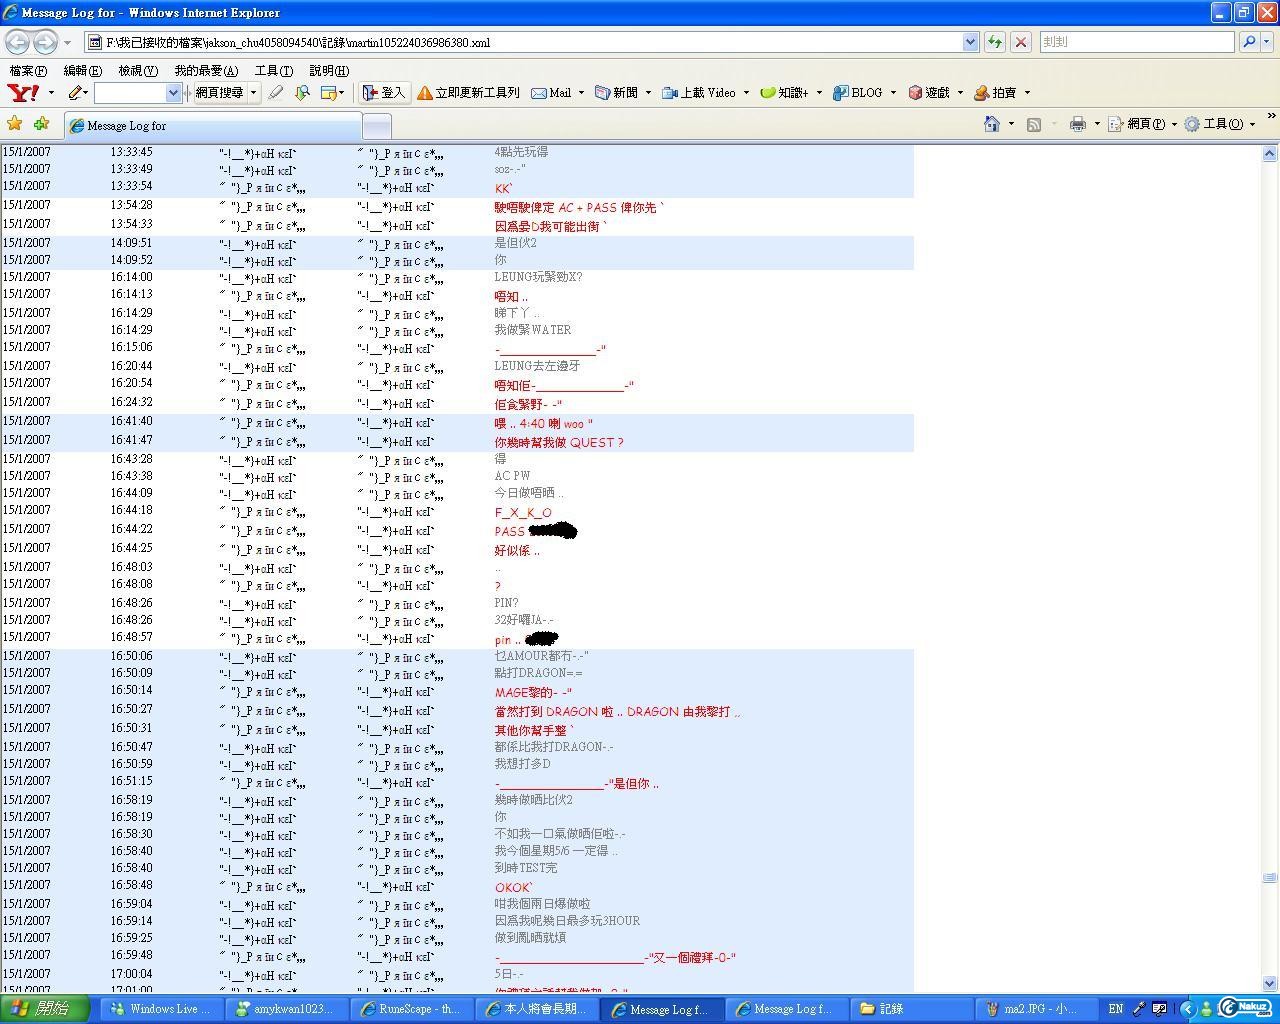Screen dimensions: 1280x1024
Task: Click the Nakuz icon in system tray
Action: [x=1245, y=1008]
